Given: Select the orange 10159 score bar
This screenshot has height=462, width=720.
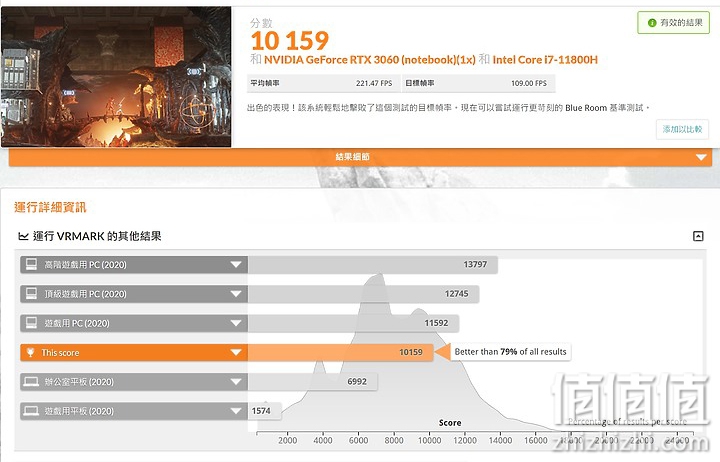Looking at the screenshot, I should [340, 353].
